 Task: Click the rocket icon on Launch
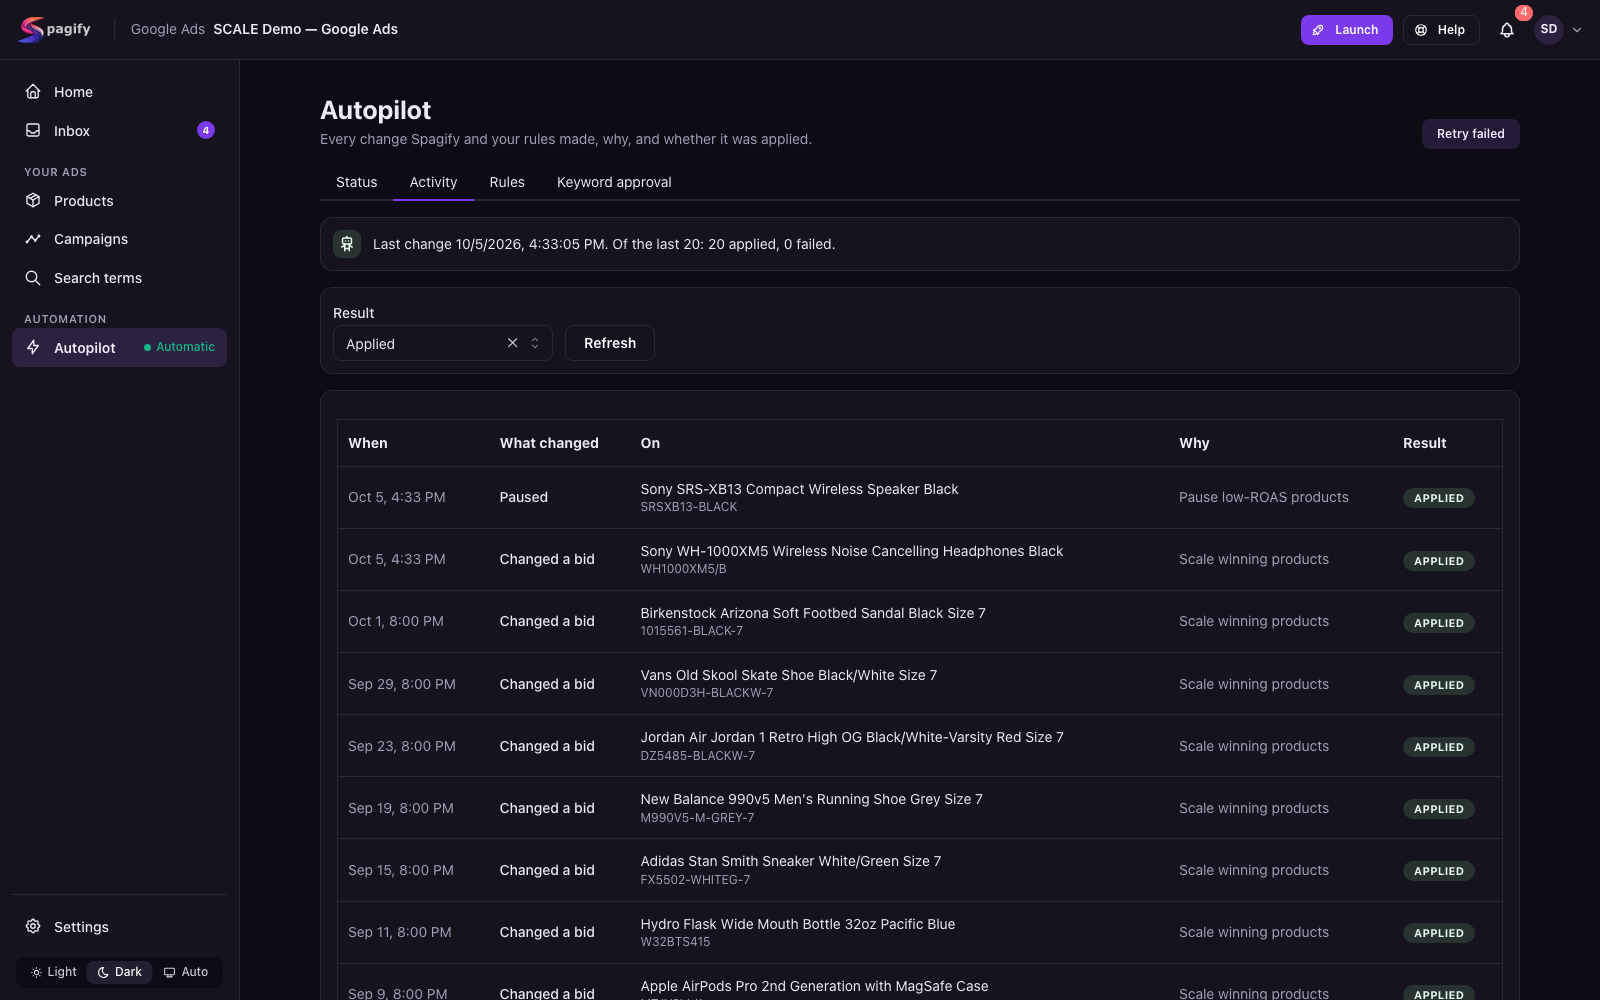[x=1318, y=30]
